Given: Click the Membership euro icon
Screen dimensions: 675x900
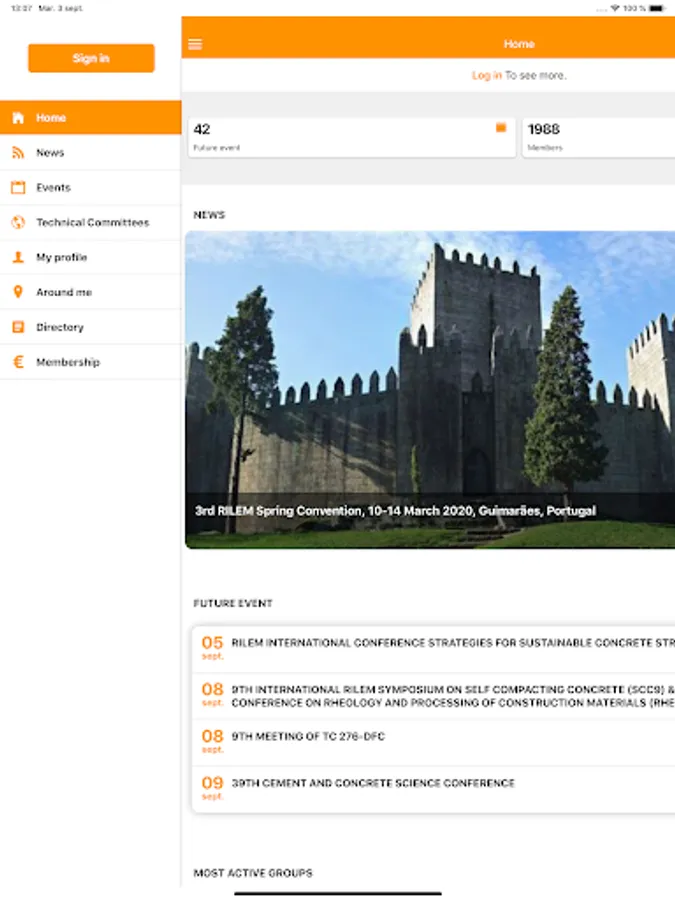Looking at the screenshot, I should point(18,362).
